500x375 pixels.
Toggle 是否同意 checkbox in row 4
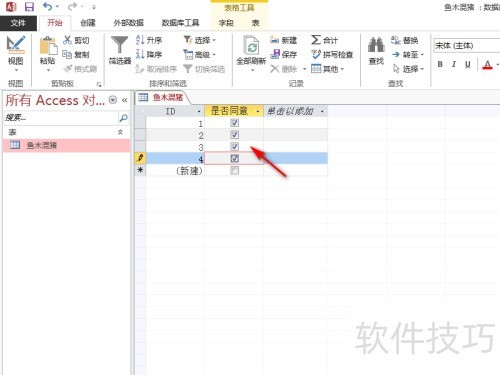pyautogui.click(x=235, y=158)
